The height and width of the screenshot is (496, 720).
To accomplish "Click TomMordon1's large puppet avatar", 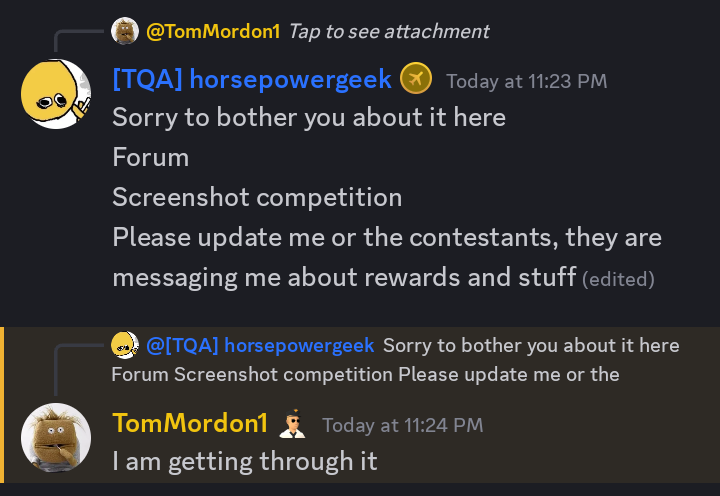I will (x=56, y=438).
